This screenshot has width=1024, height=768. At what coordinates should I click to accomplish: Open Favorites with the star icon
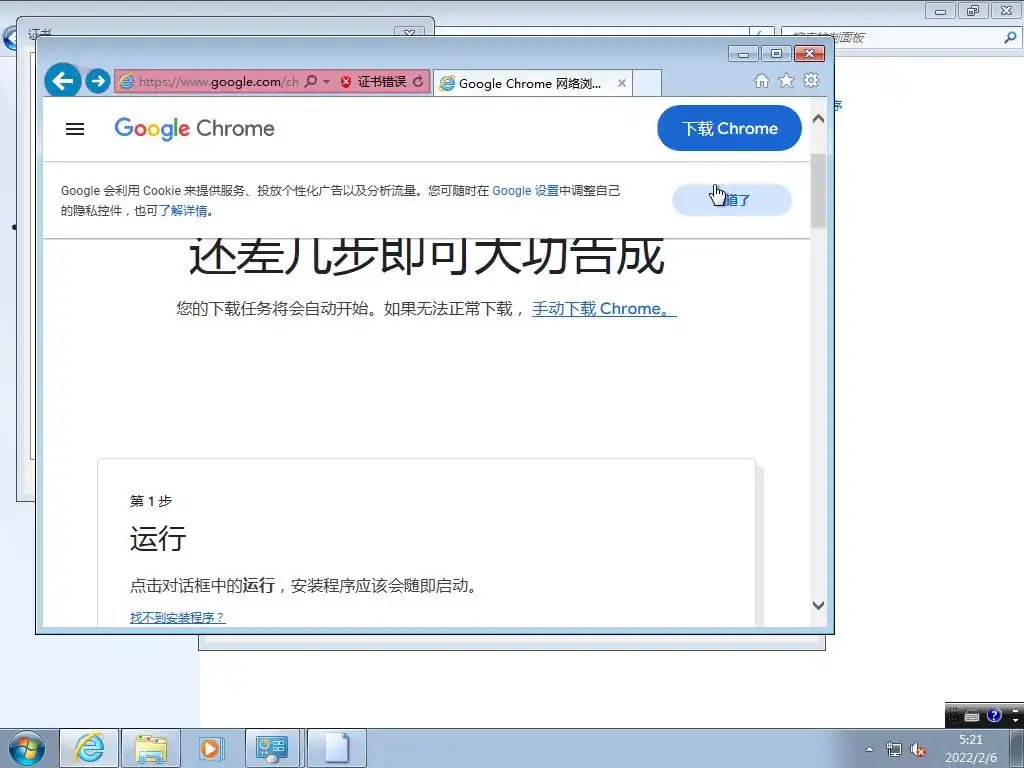coord(786,80)
